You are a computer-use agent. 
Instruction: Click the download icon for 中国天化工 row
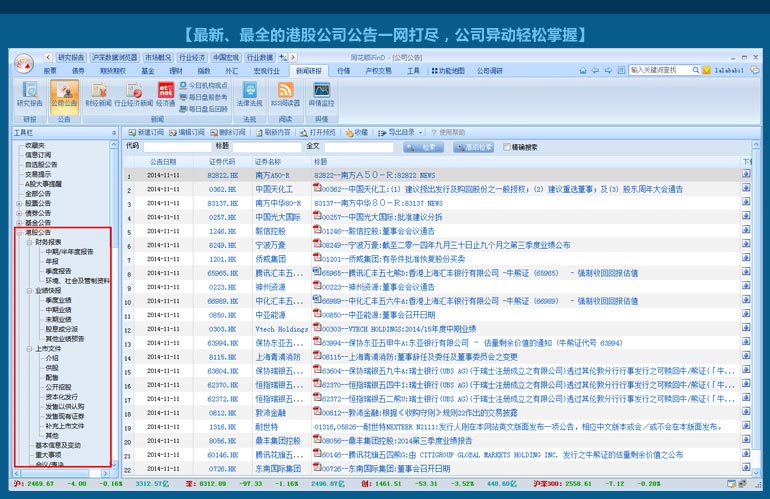coord(746,188)
